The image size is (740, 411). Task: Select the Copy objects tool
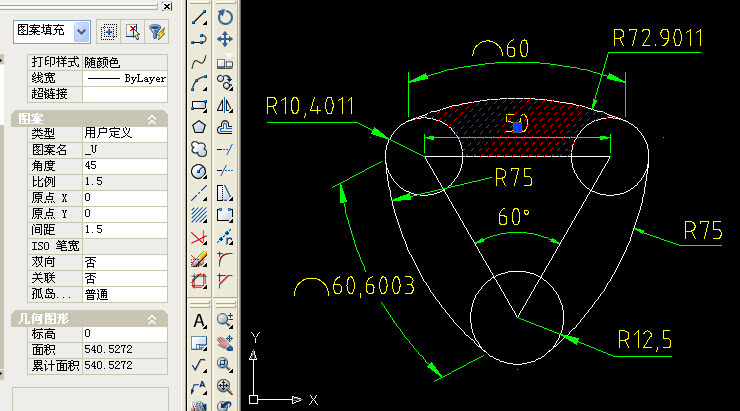coord(225,84)
